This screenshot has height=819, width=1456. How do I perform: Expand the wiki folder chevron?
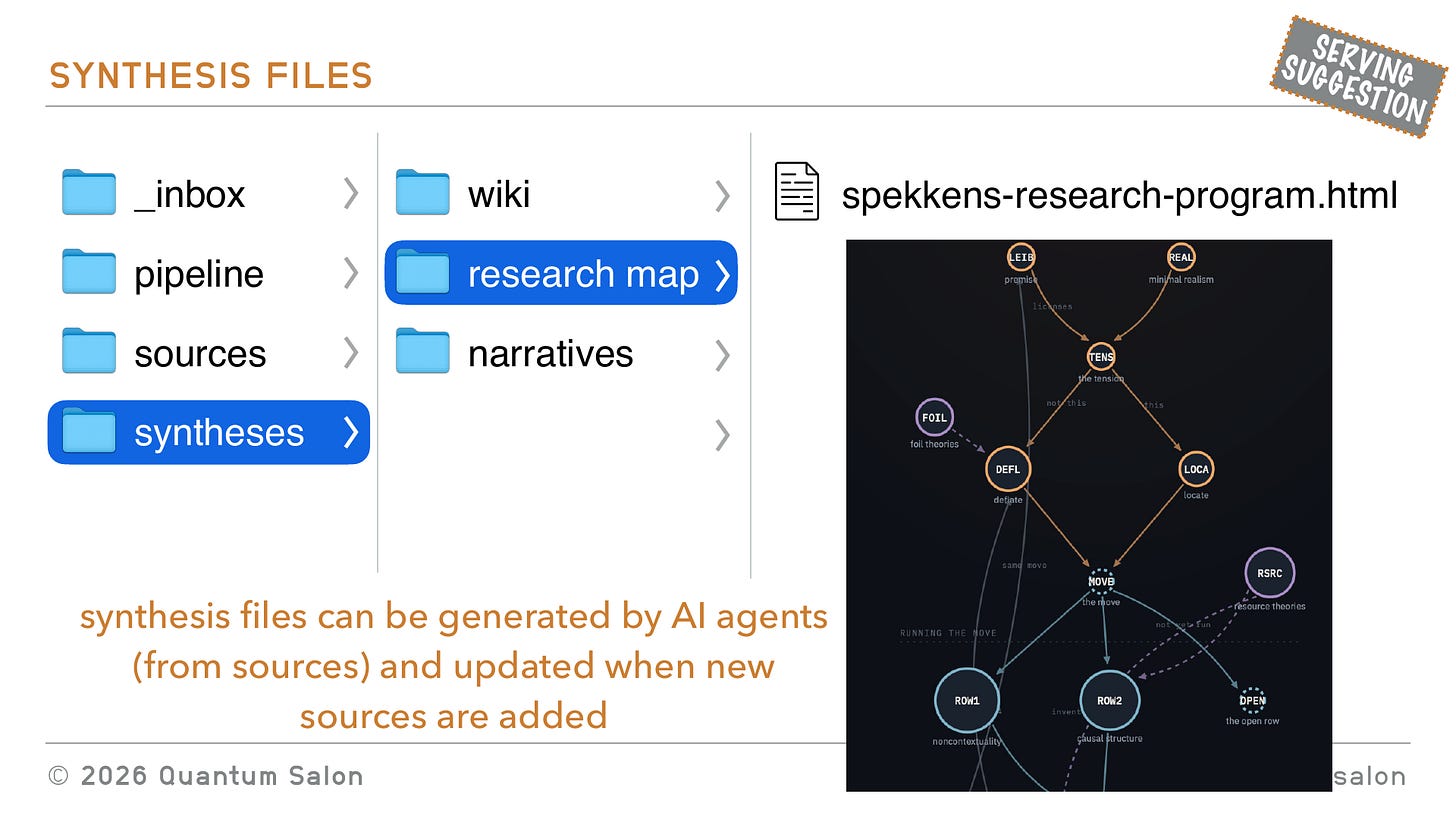722,196
